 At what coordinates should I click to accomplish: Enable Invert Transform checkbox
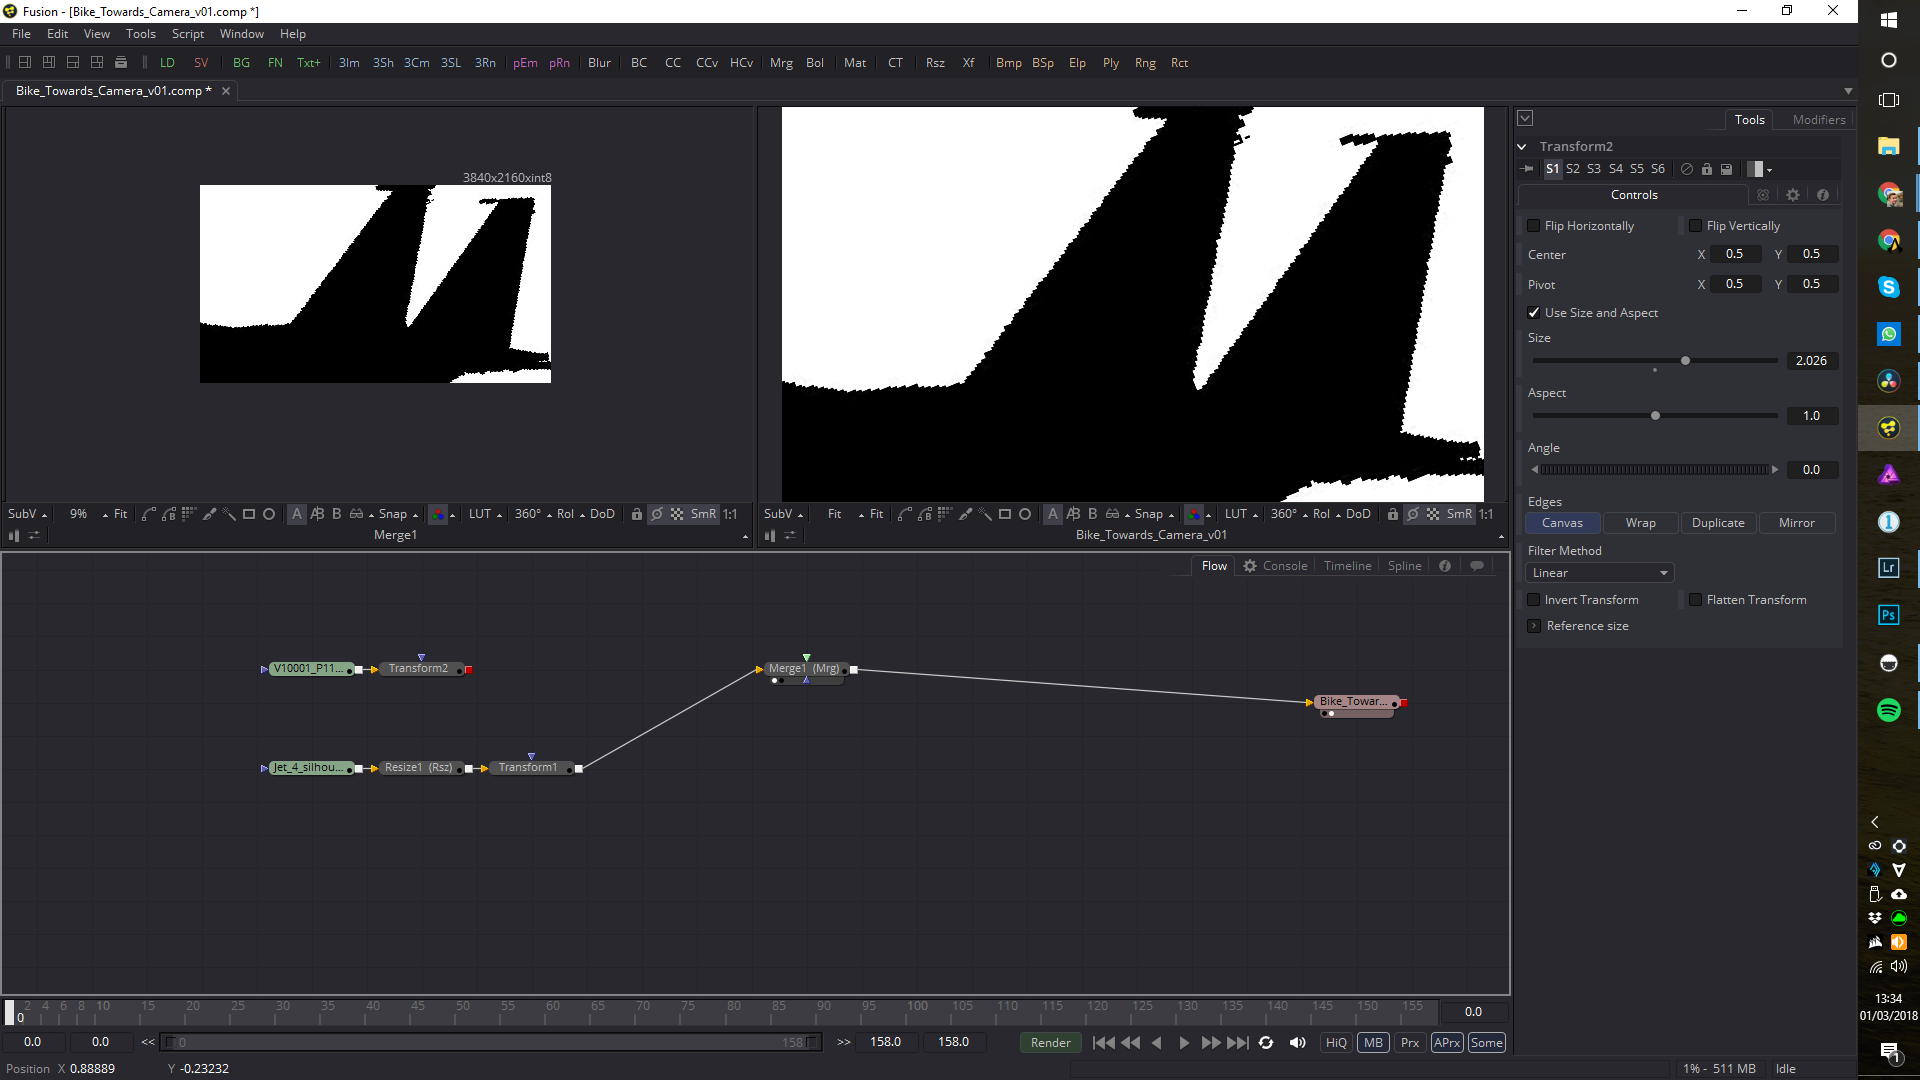[1534, 600]
